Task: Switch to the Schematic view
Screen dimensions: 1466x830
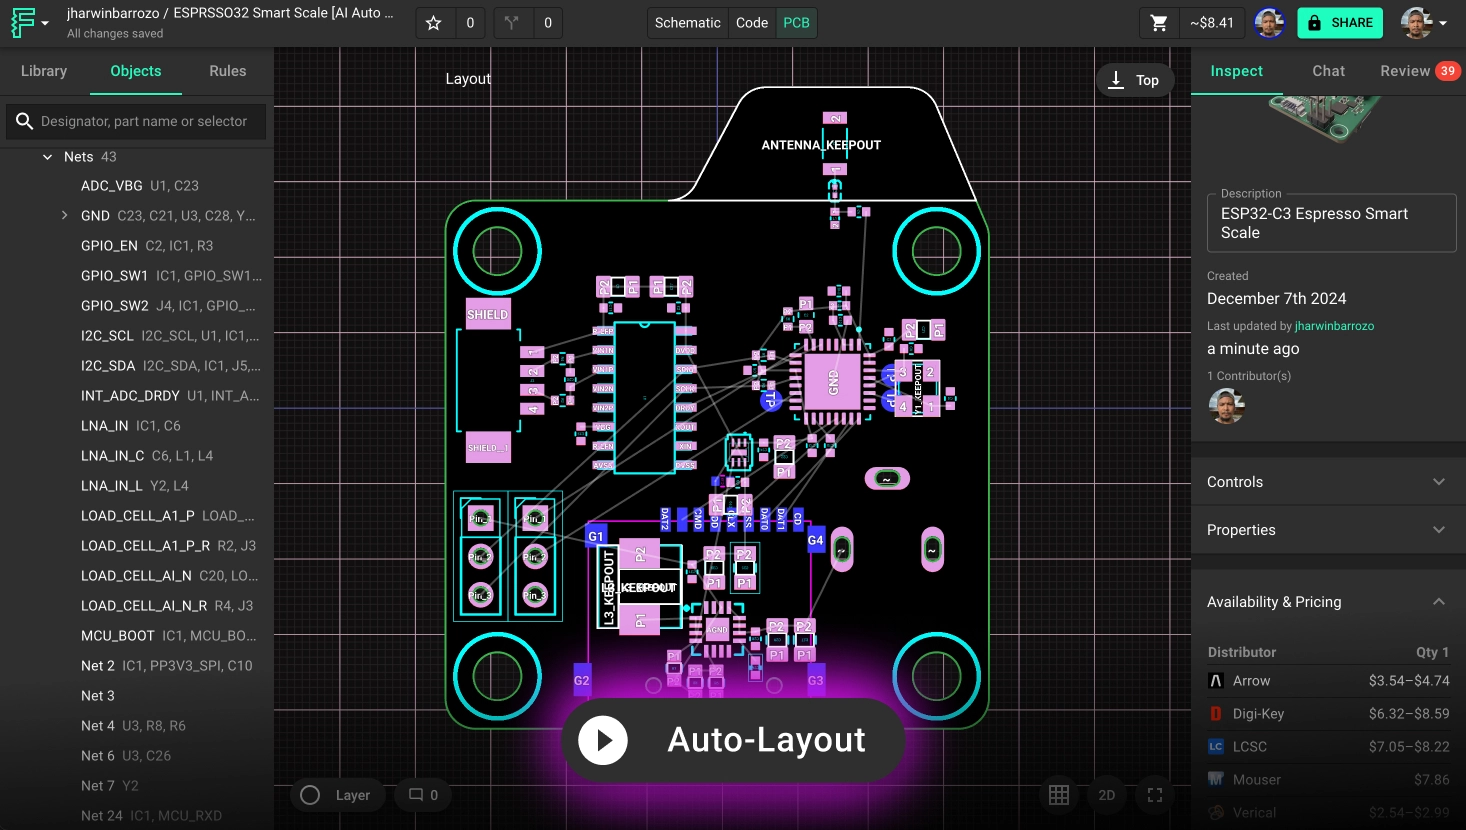Action: 687,23
